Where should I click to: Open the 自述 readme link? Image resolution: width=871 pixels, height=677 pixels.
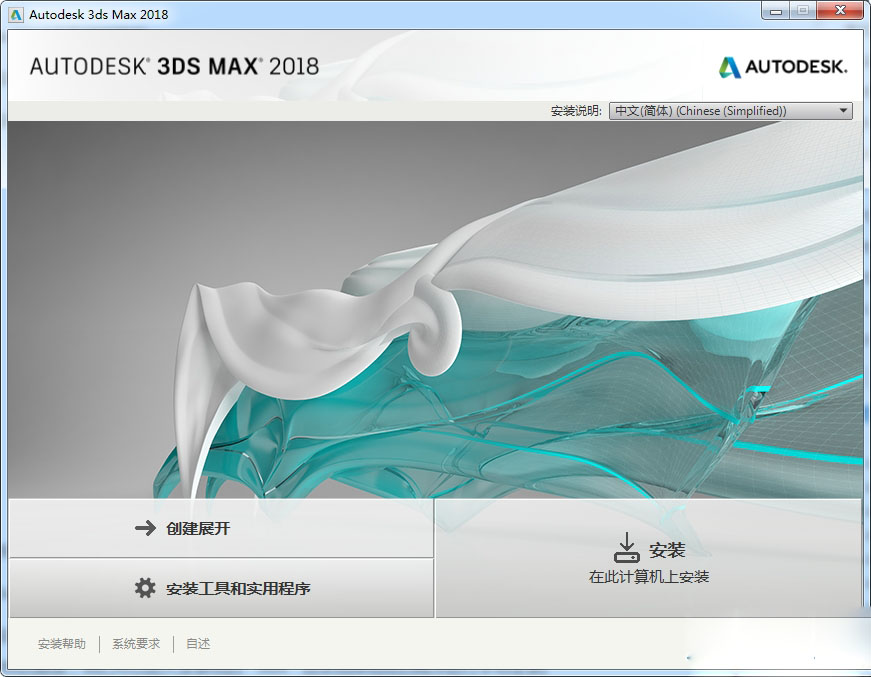(198, 644)
